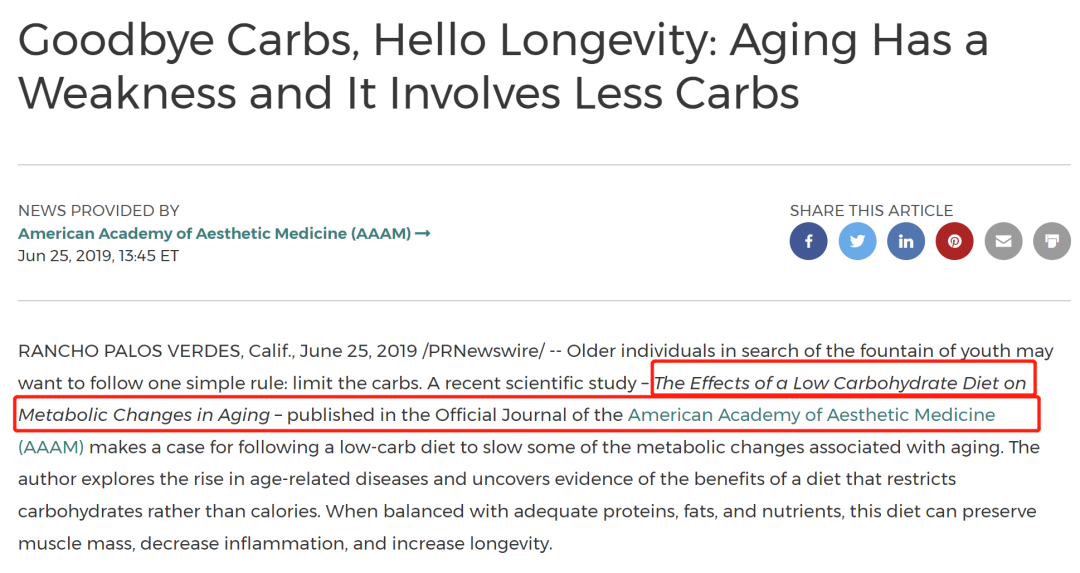The height and width of the screenshot is (573, 1080).
Task: Click the RANCHO PALOS VERDES dateline
Action: [130, 351]
